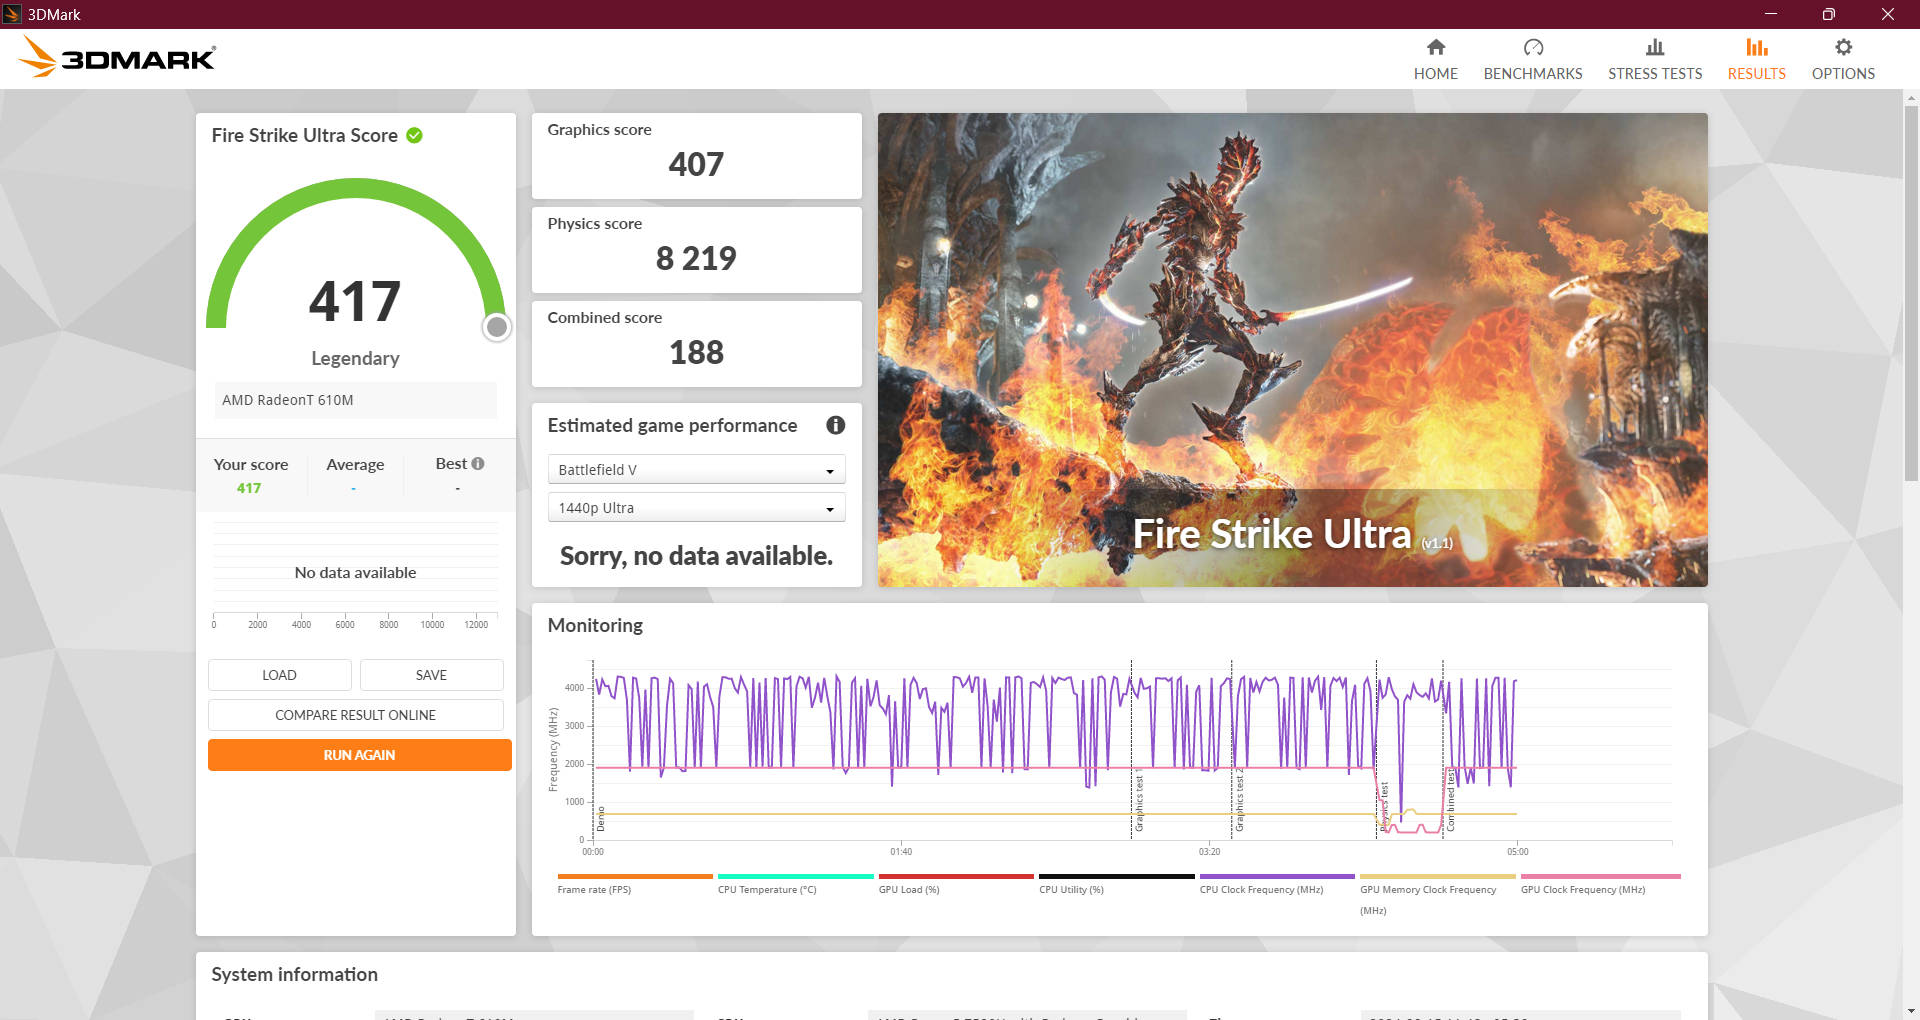Open the Benchmarks gauge icon
Image resolution: width=1920 pixels, height=1020 pixels.
pyautogui.click(x=1533, y=47)
